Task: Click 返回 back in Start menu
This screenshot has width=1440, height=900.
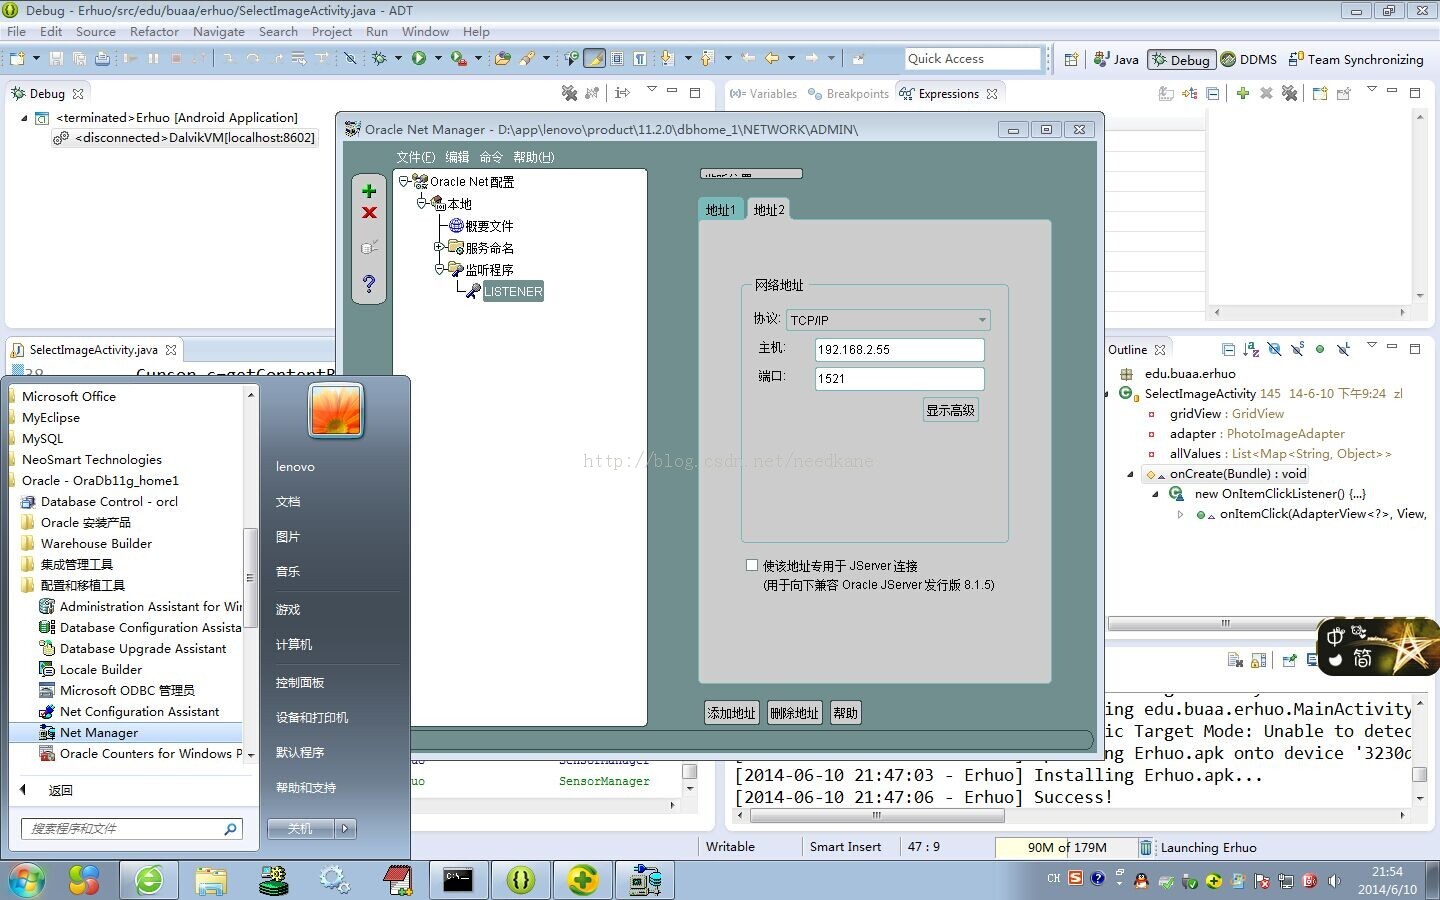Action: click(60, 790)
